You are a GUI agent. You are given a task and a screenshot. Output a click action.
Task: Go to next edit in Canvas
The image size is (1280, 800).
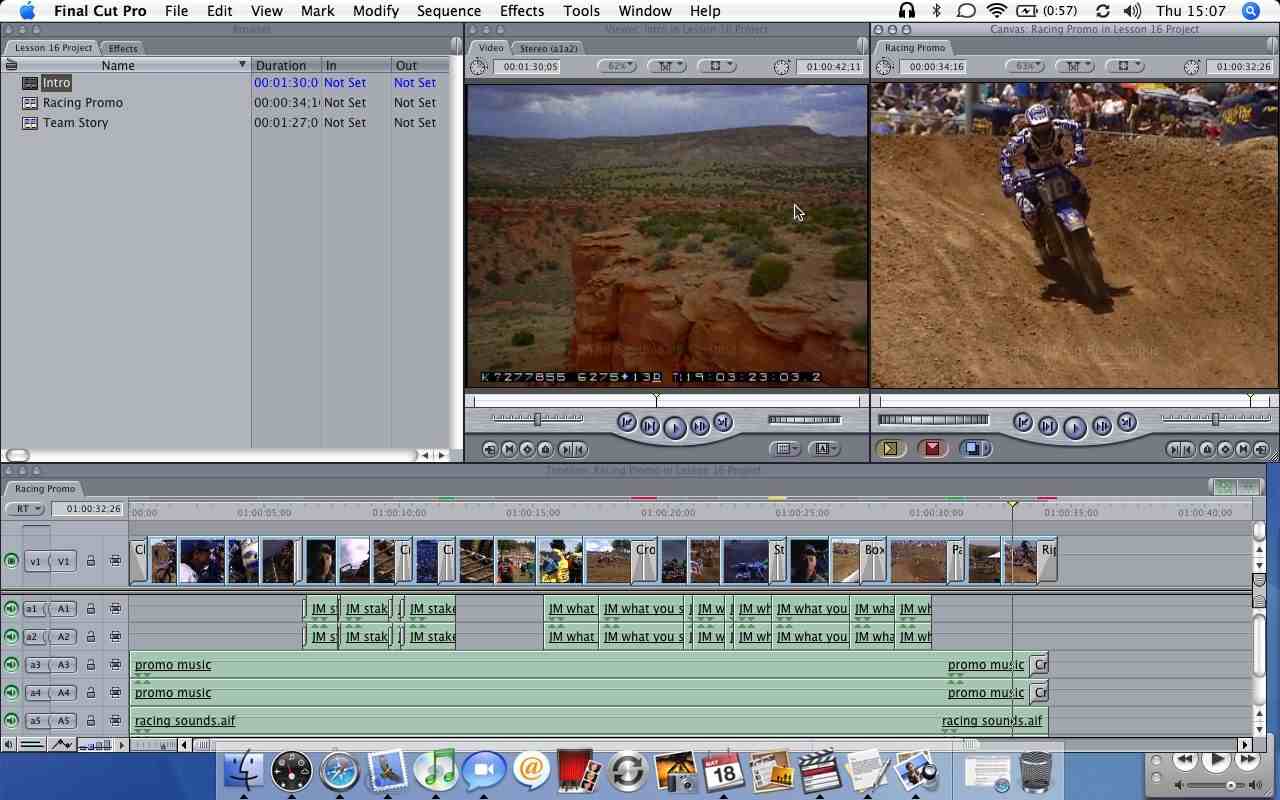[1127, 423]
